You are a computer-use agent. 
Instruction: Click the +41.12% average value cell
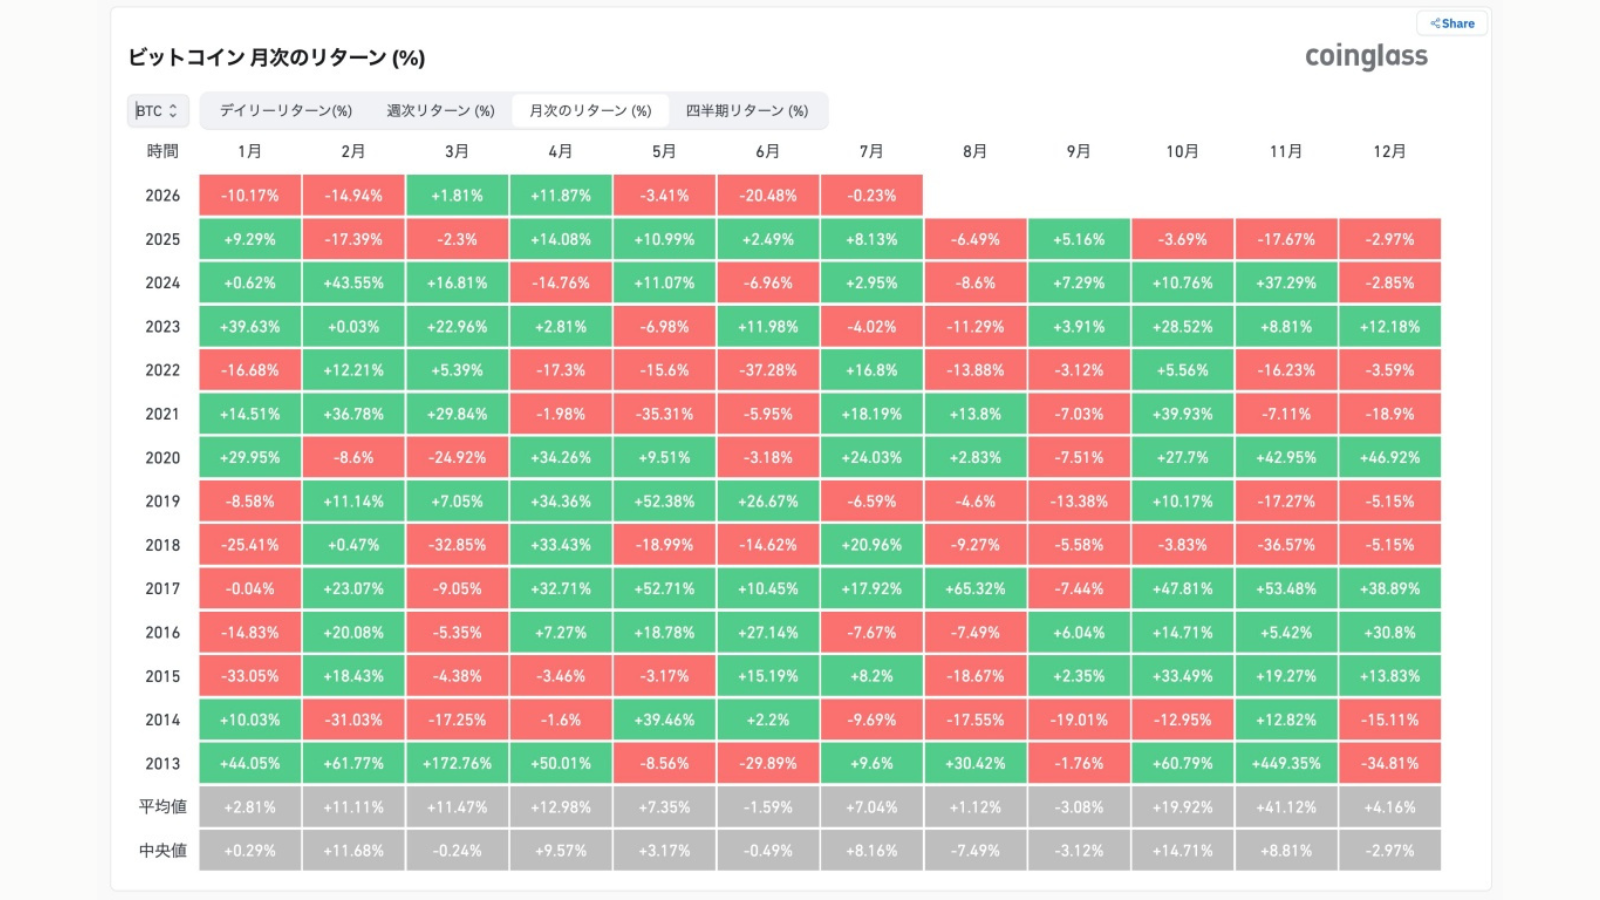pos(1286,807)
